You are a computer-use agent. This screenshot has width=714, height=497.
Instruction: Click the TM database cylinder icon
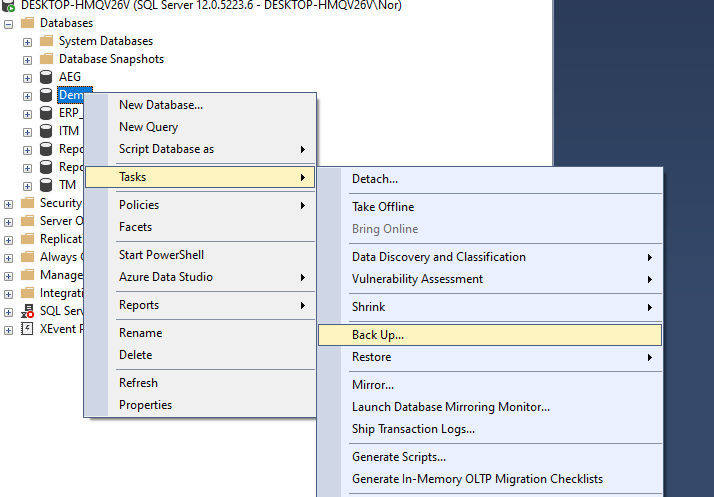45,185
